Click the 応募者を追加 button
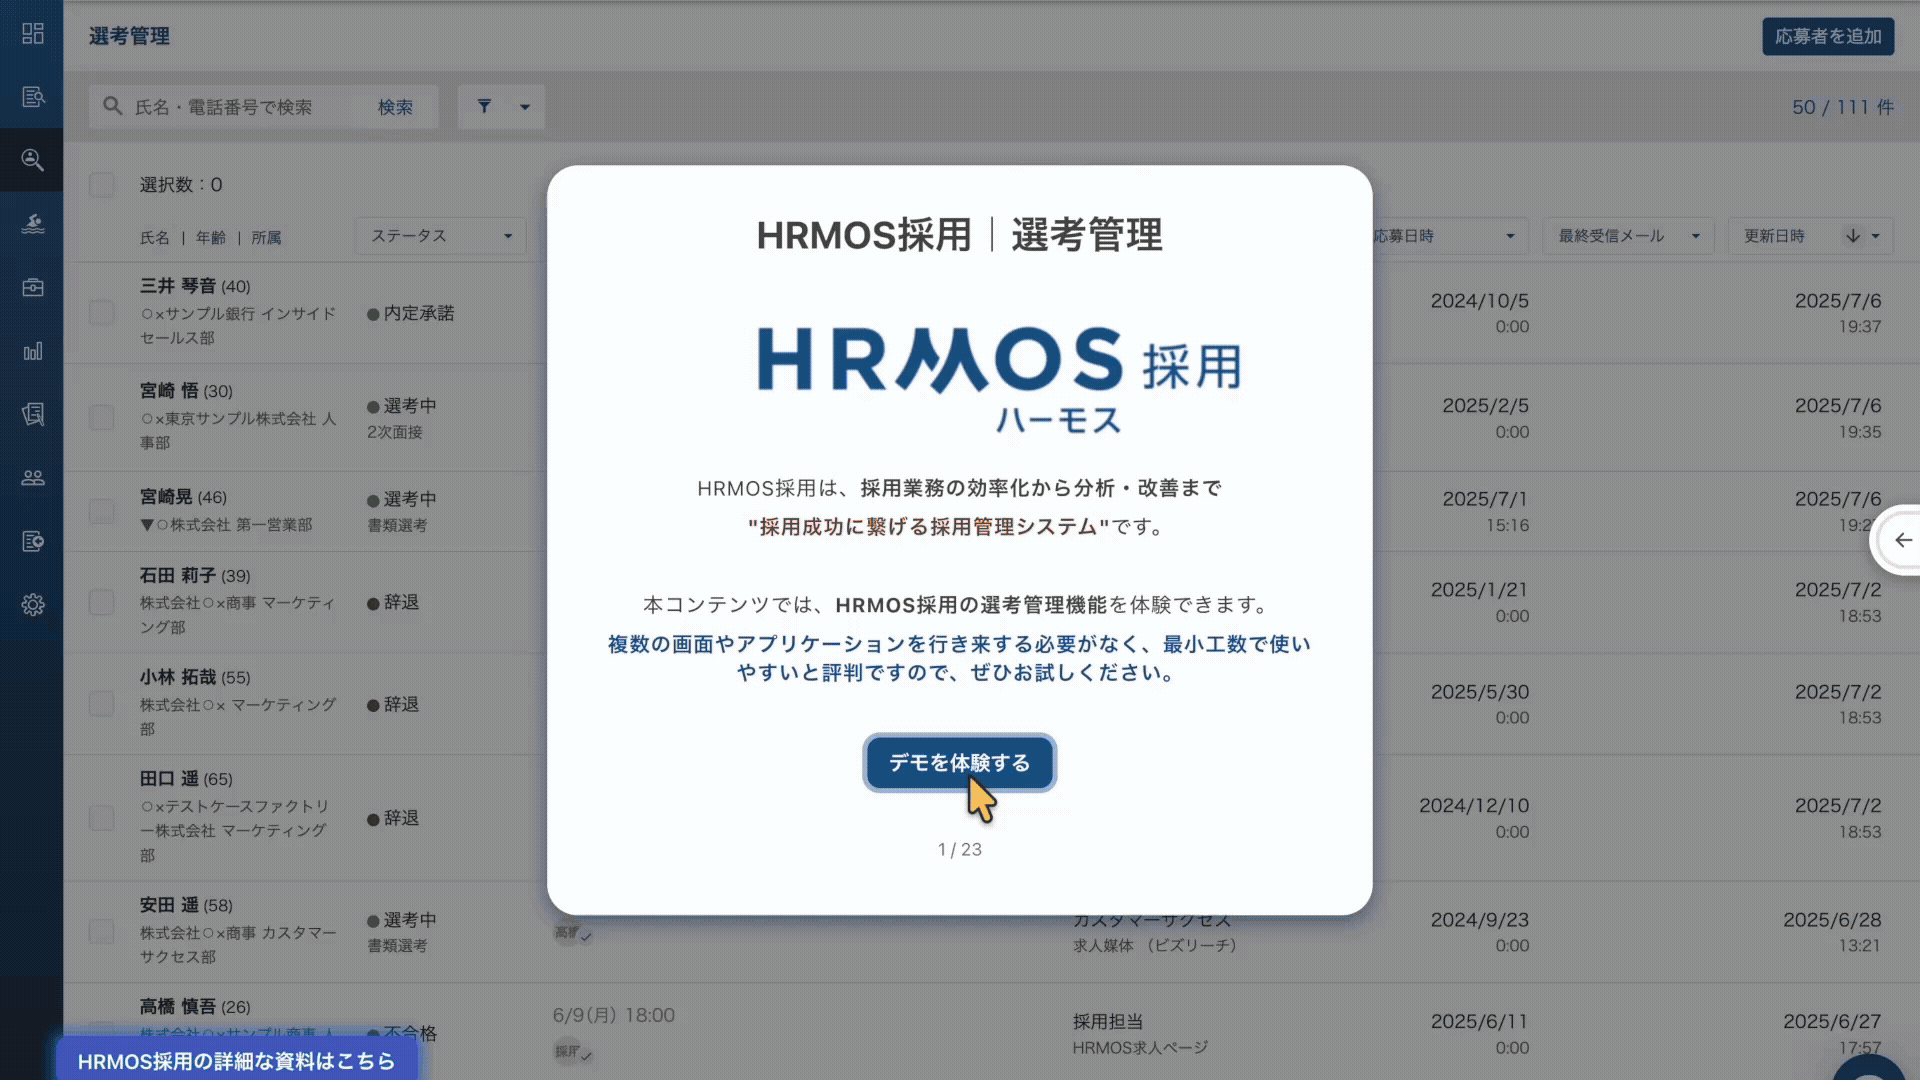 point(1828,36)
